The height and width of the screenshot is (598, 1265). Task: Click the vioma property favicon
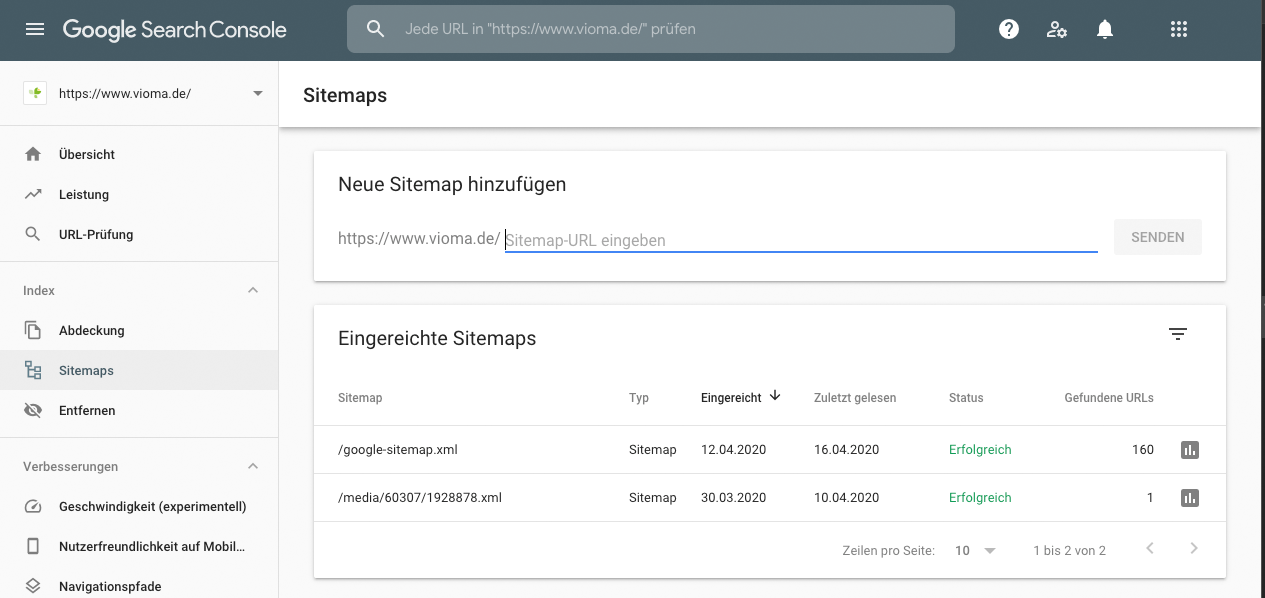(x=35, y=93)
